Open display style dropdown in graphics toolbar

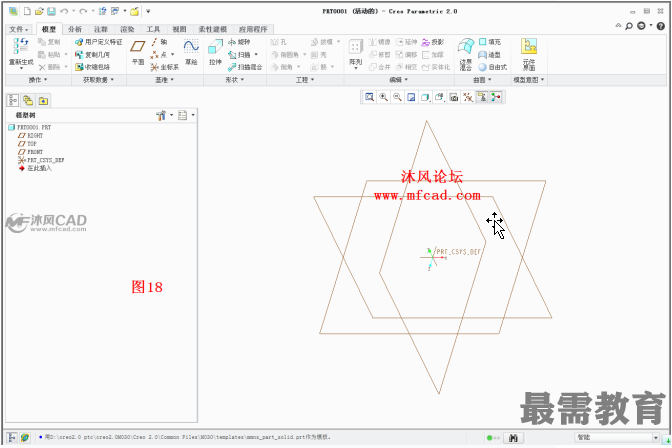click(x=426, y=97)
